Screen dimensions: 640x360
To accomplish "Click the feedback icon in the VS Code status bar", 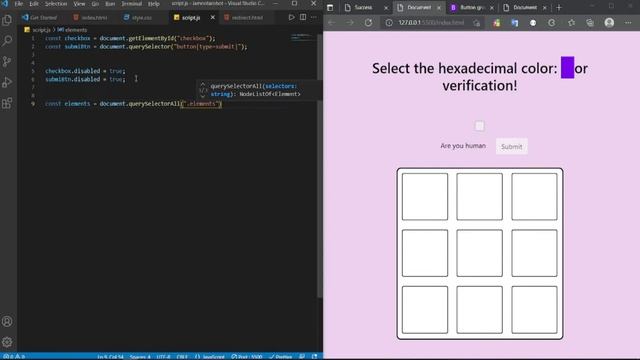I will pyautogui.click(x=302, y=356).
